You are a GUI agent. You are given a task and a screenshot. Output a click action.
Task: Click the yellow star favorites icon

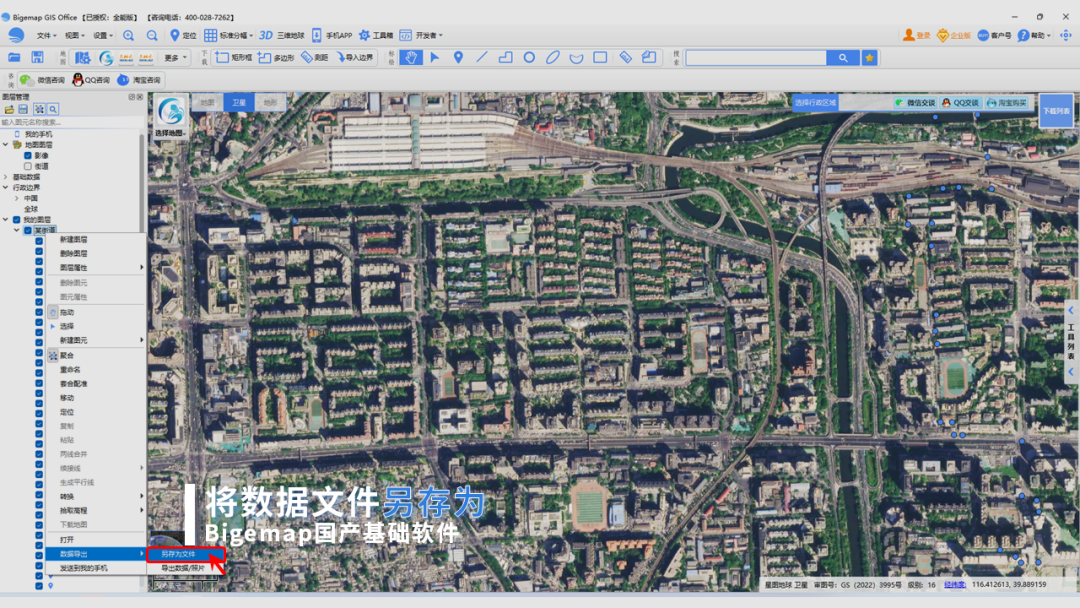870,58
